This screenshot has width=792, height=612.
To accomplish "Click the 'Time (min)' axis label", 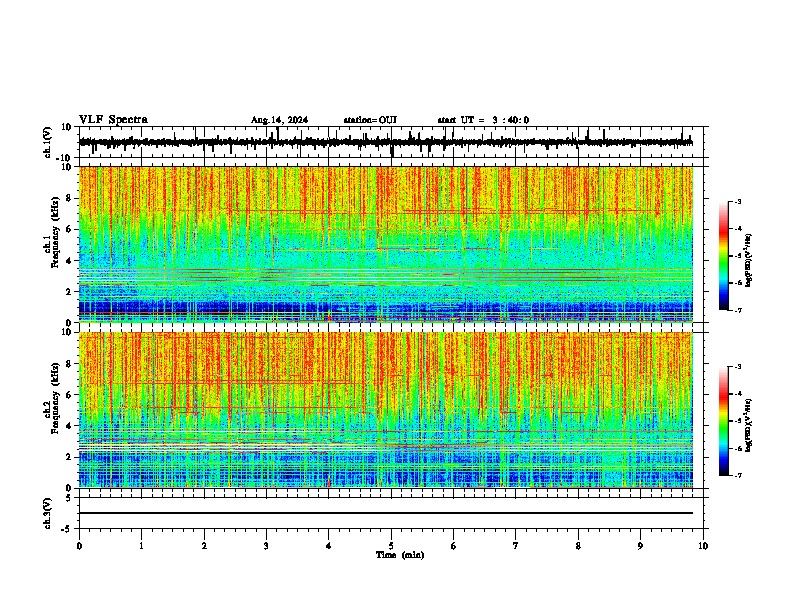I will (x=400, y=555).
